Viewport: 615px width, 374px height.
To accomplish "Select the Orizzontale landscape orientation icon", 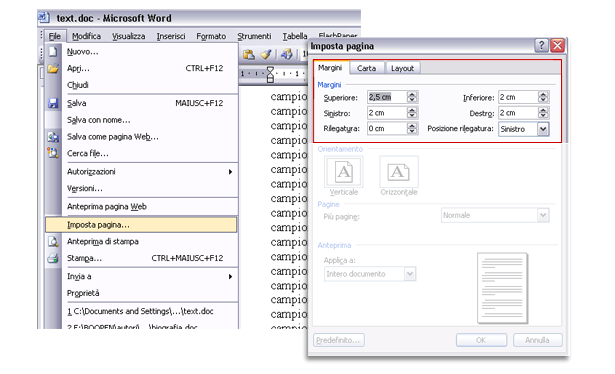I will click(x=398, y=172).
